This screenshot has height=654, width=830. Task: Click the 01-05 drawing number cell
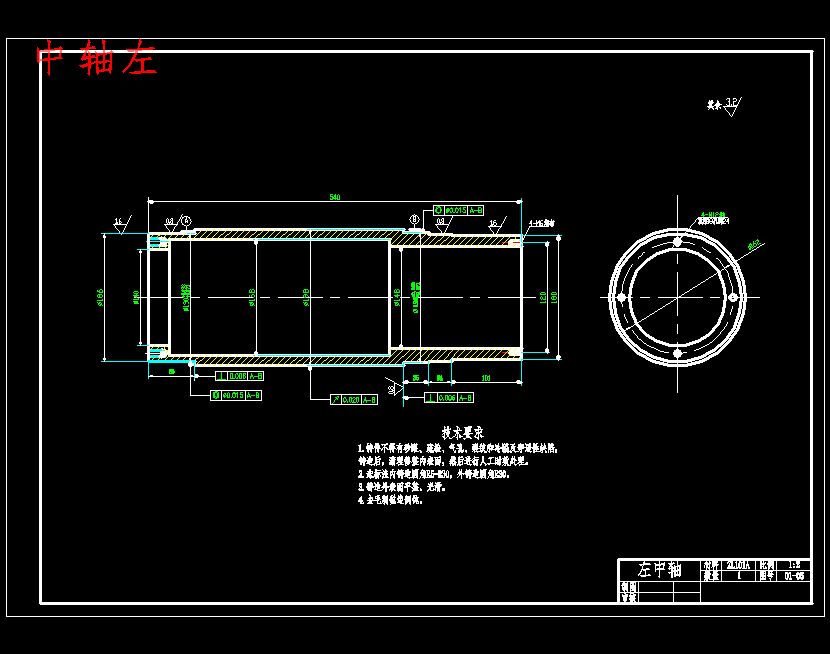[x=794, y=576]
